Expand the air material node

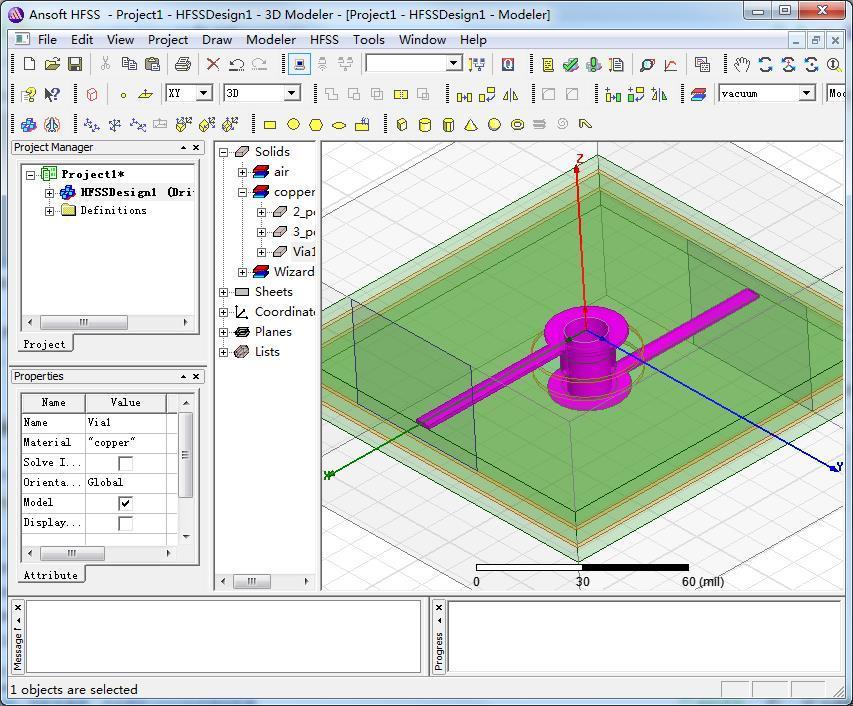[x=243, y=173]
